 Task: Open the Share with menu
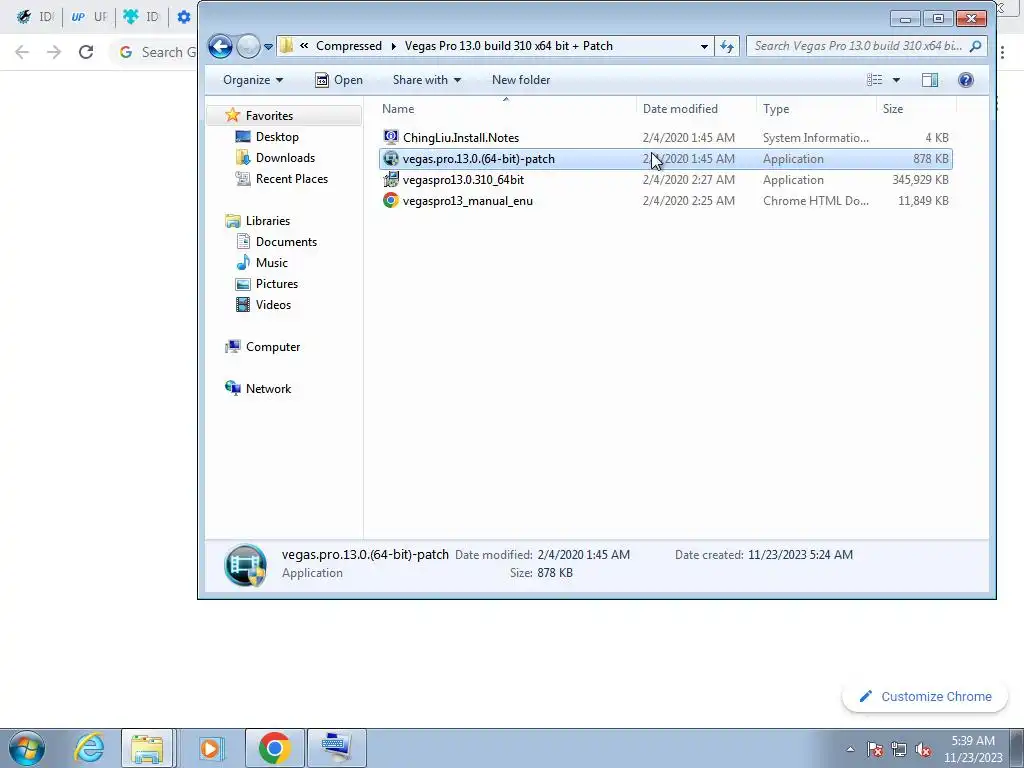426,80
